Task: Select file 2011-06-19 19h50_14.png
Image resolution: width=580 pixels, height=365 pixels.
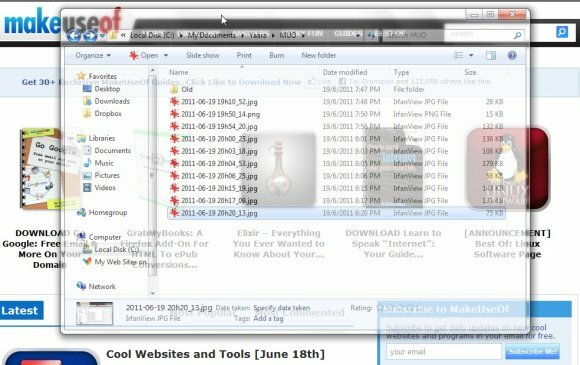Action: click(220, 114)
